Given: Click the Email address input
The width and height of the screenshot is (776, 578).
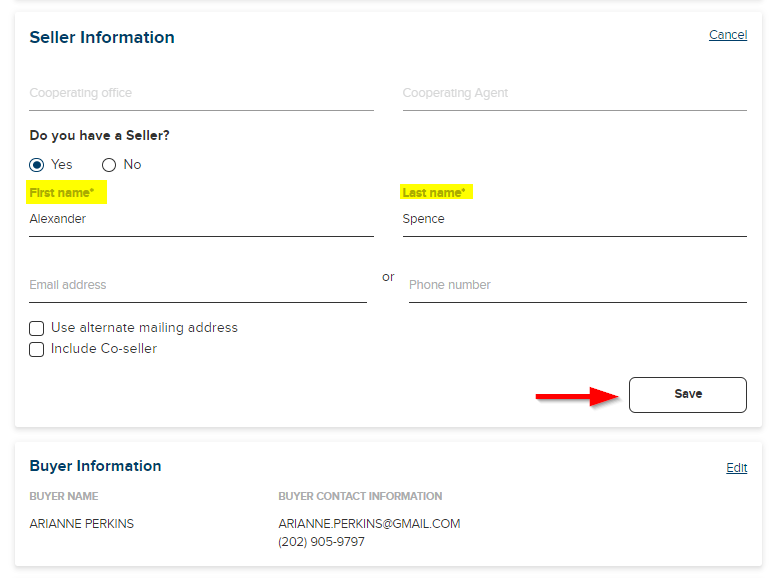Looking at the screenshot, I should tap(198, 285).
